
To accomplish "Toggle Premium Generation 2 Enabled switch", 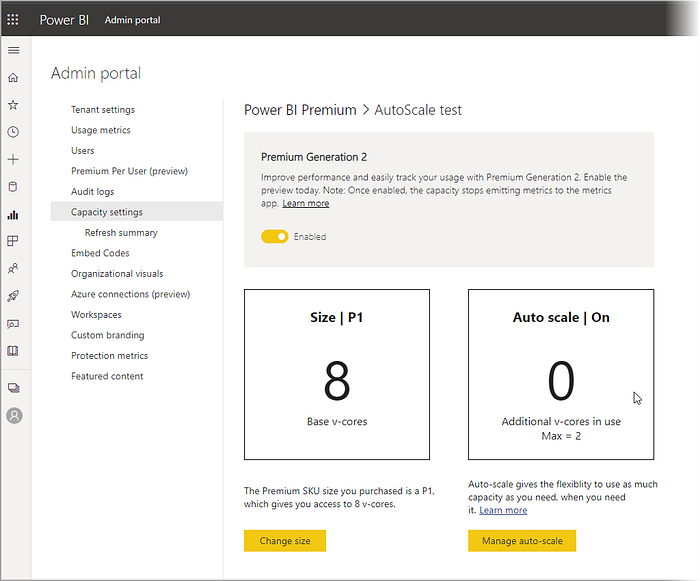I will [x=275, y=236].
